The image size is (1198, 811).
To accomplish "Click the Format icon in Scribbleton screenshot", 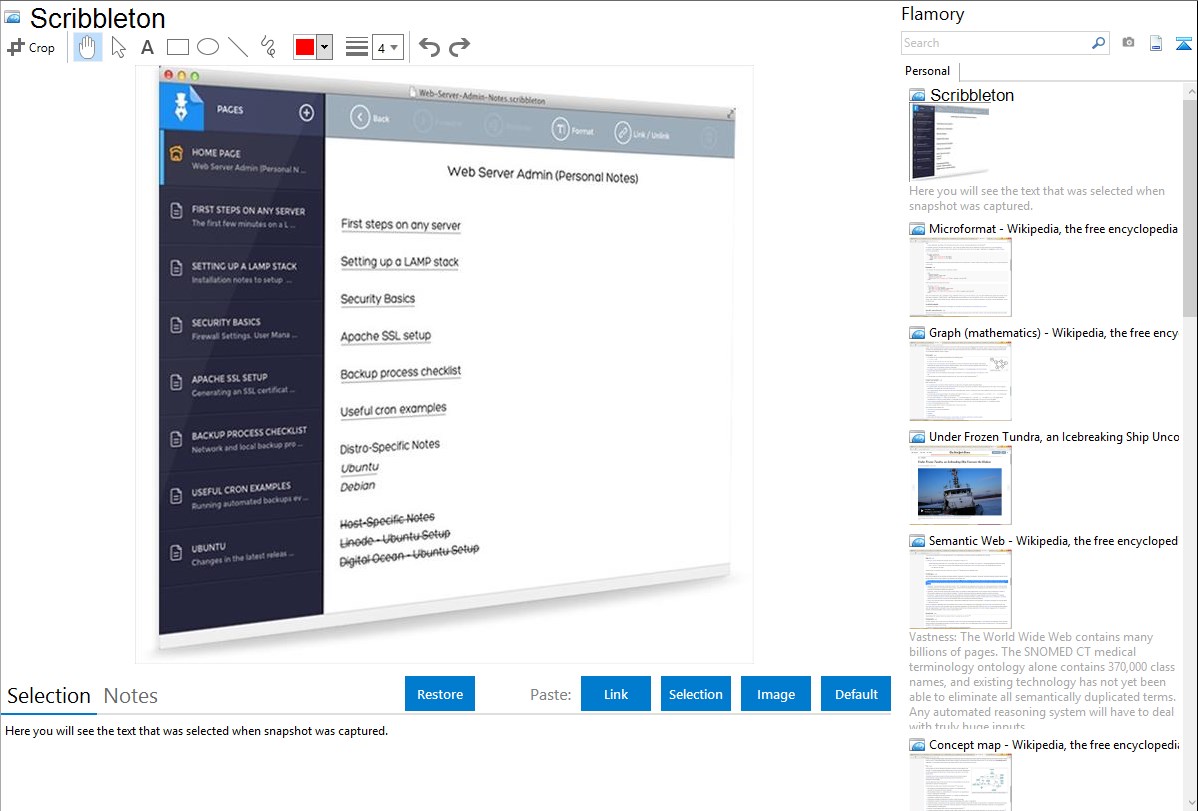I will [561, 129].
